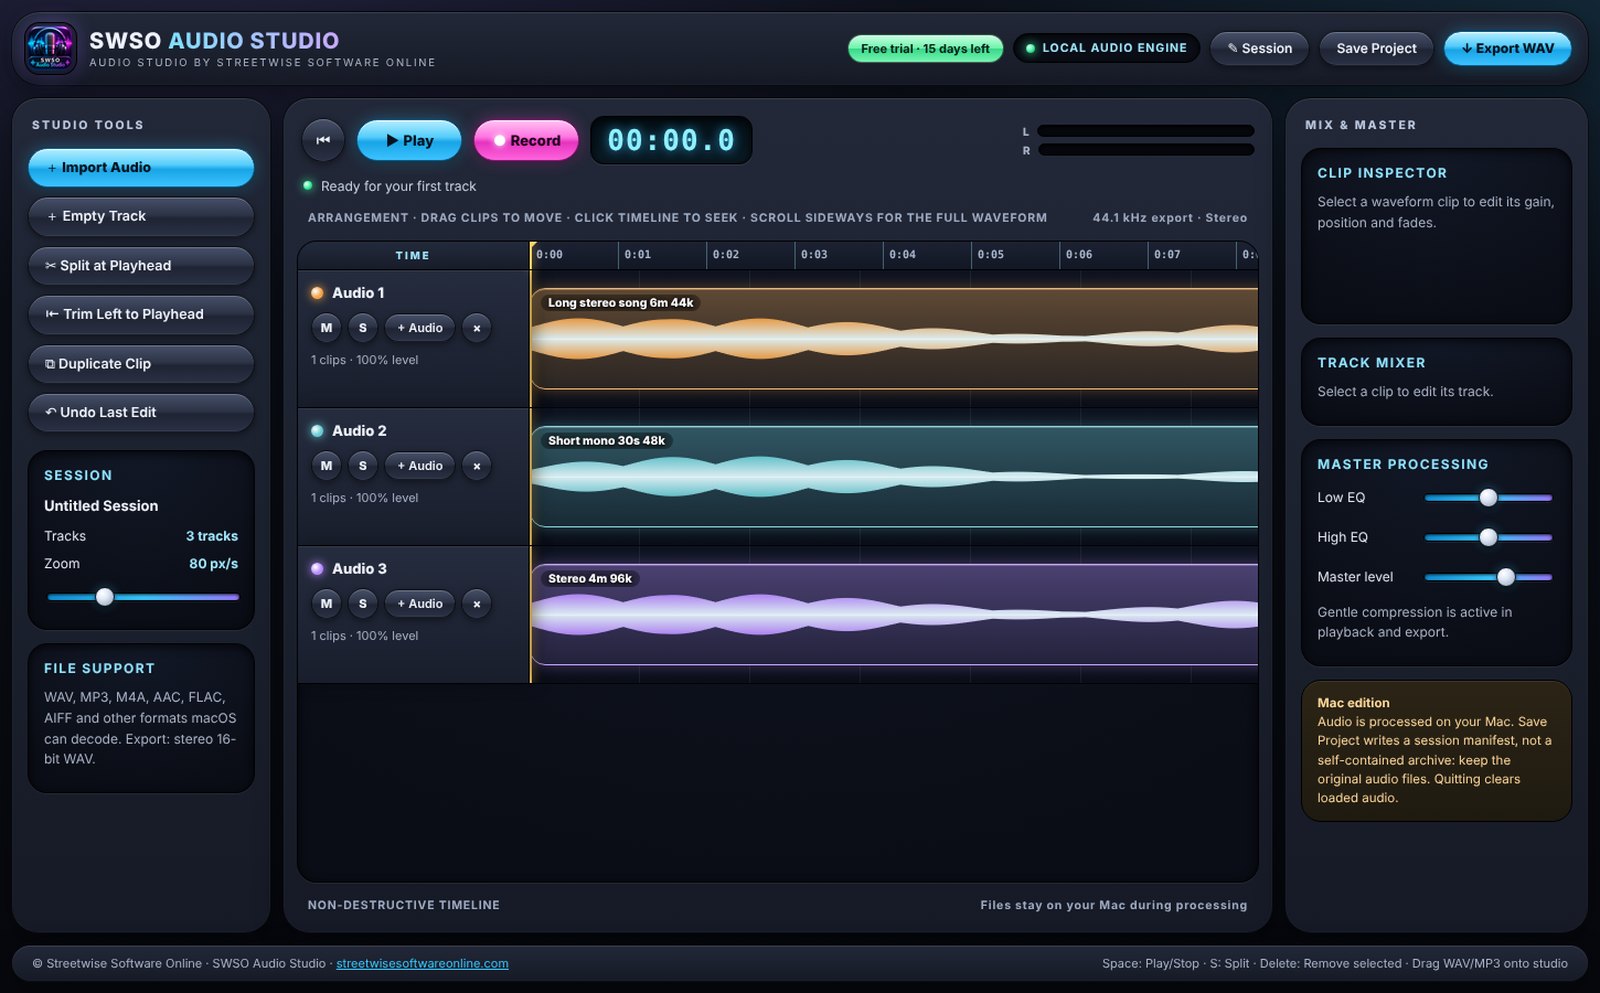Select the Split at Playhead tool
This screenshot has height=993, width=1600.
pos(141,266)
